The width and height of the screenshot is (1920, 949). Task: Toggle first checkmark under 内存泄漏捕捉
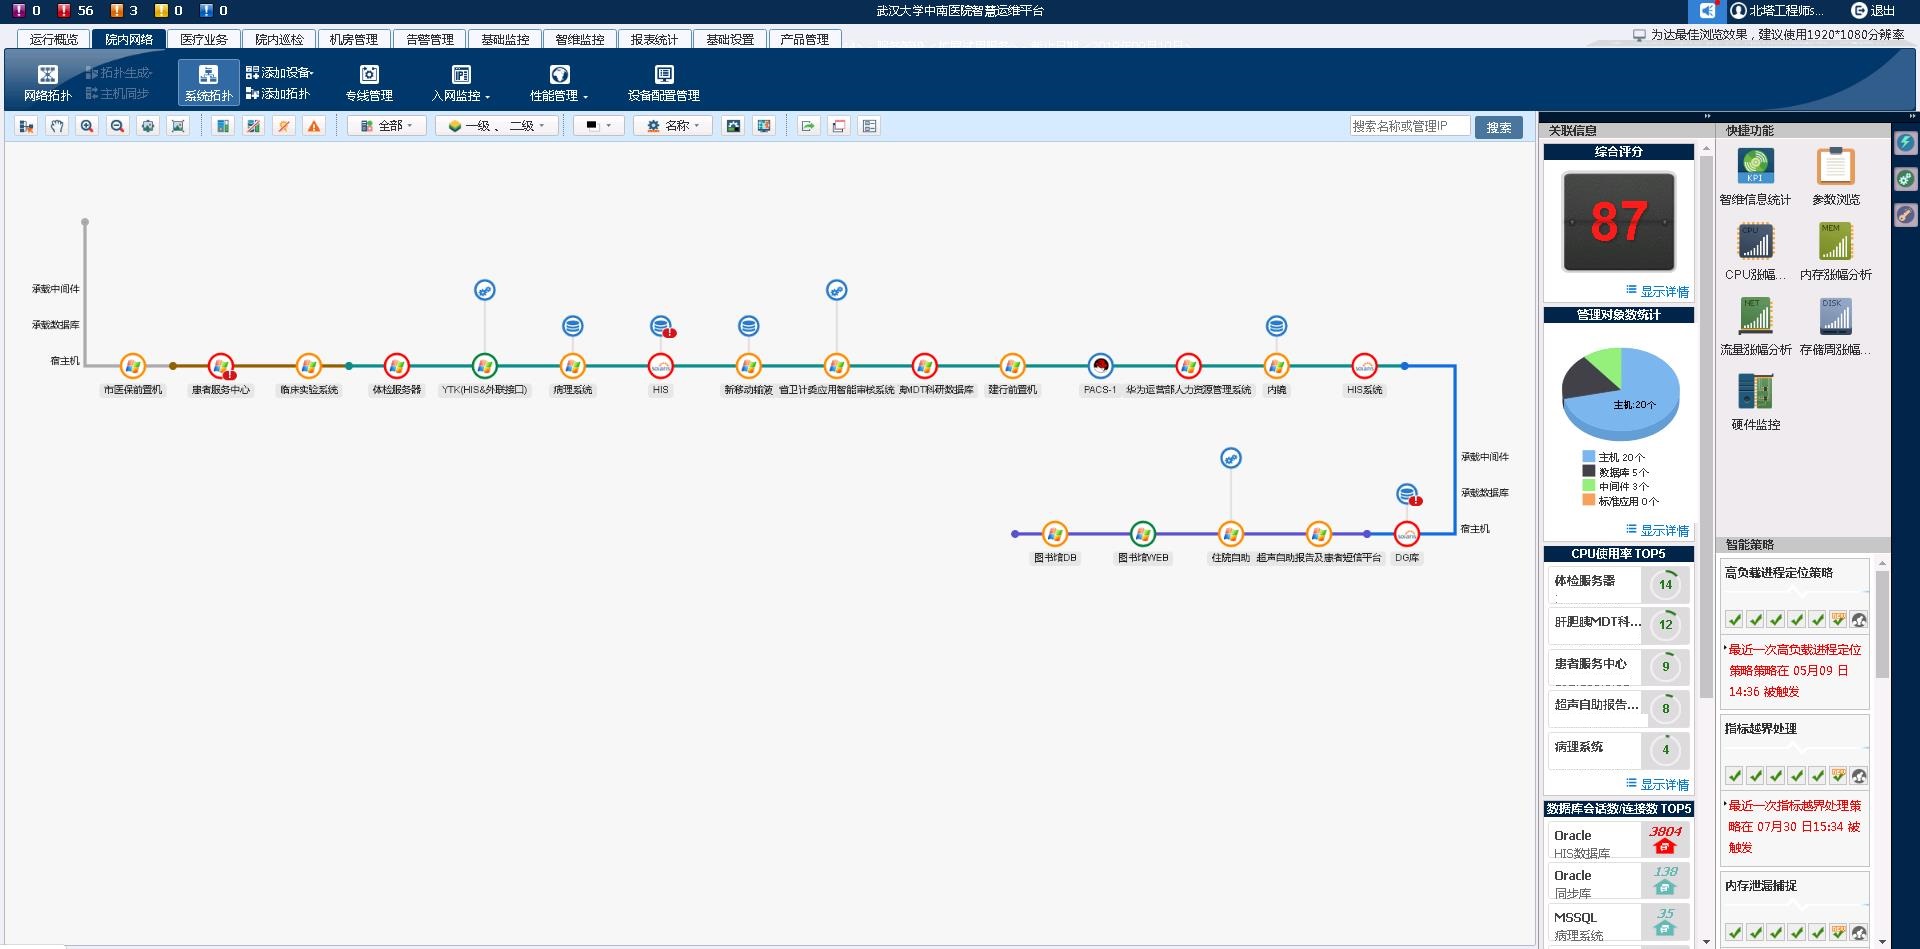(x=1734, y=933)
